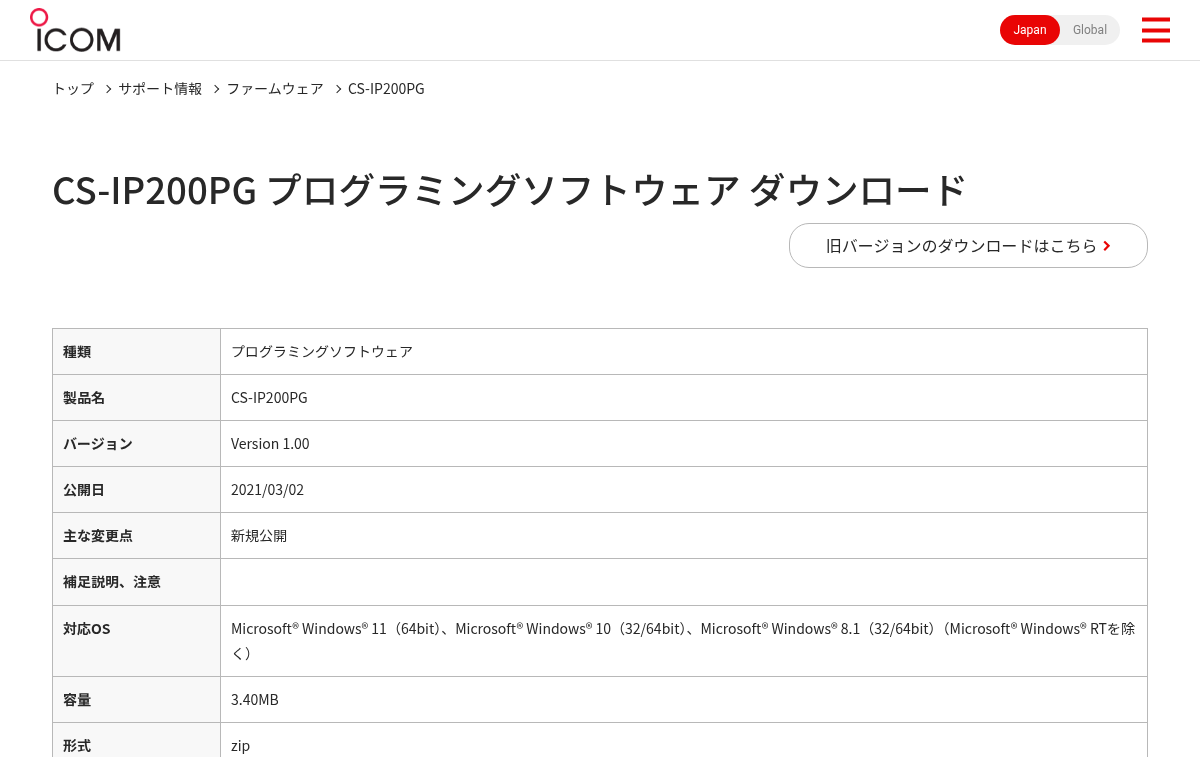Switch site region to Global
Image resolution: width=1200 pixels, height=757 pixels.
point(1090,30)
